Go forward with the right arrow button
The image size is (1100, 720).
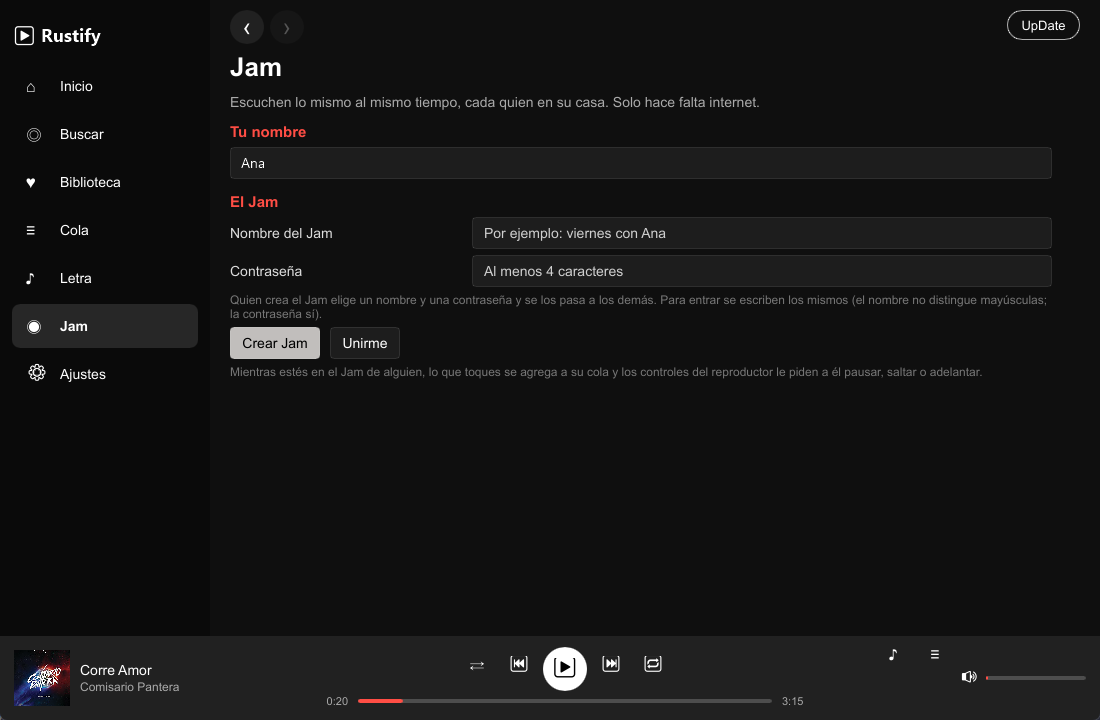coord(286,28)
